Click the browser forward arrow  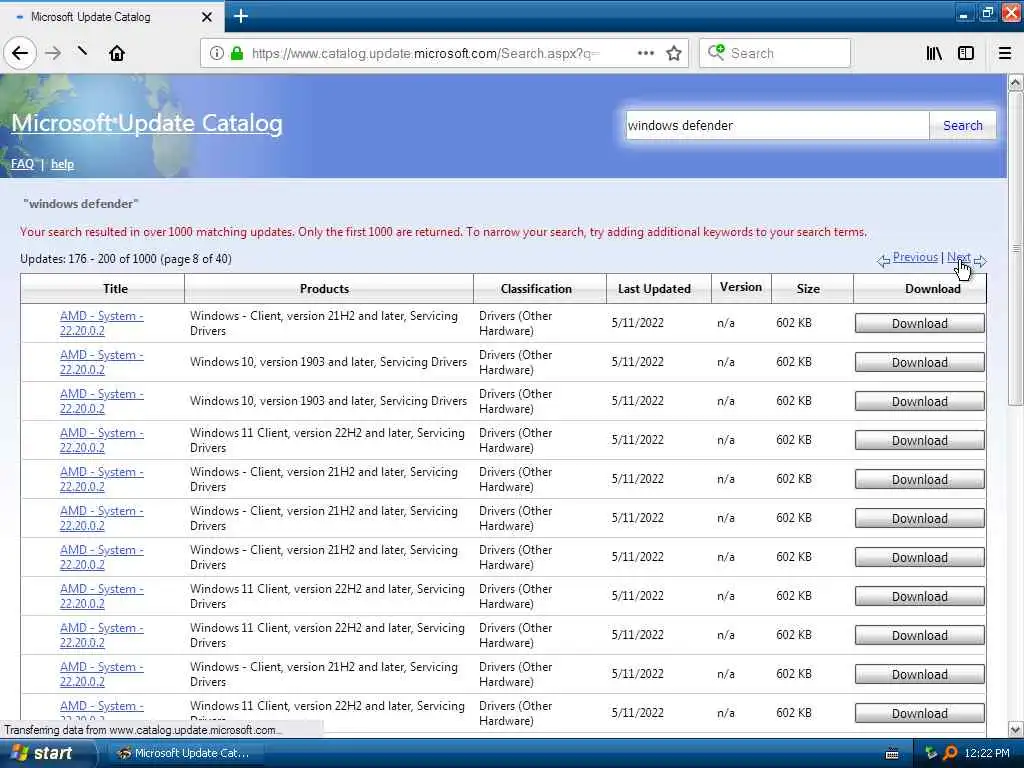(54, 53)
